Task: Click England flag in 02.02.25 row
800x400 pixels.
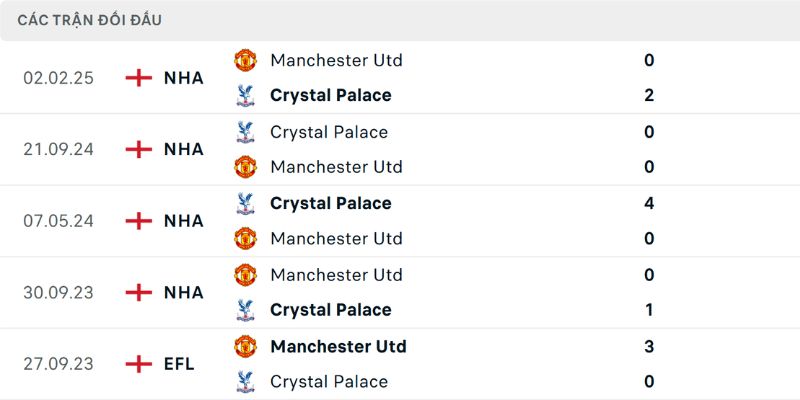Action: coord(138,78)
